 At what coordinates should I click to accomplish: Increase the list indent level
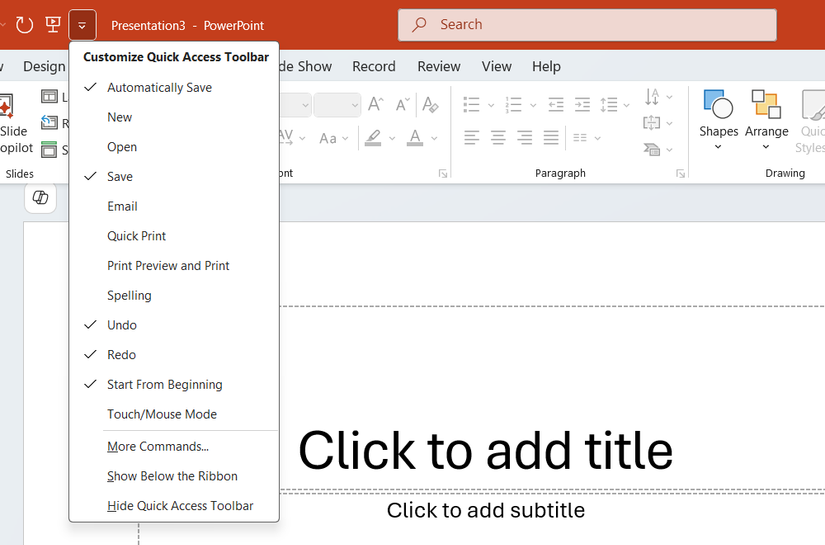point(581,104)
